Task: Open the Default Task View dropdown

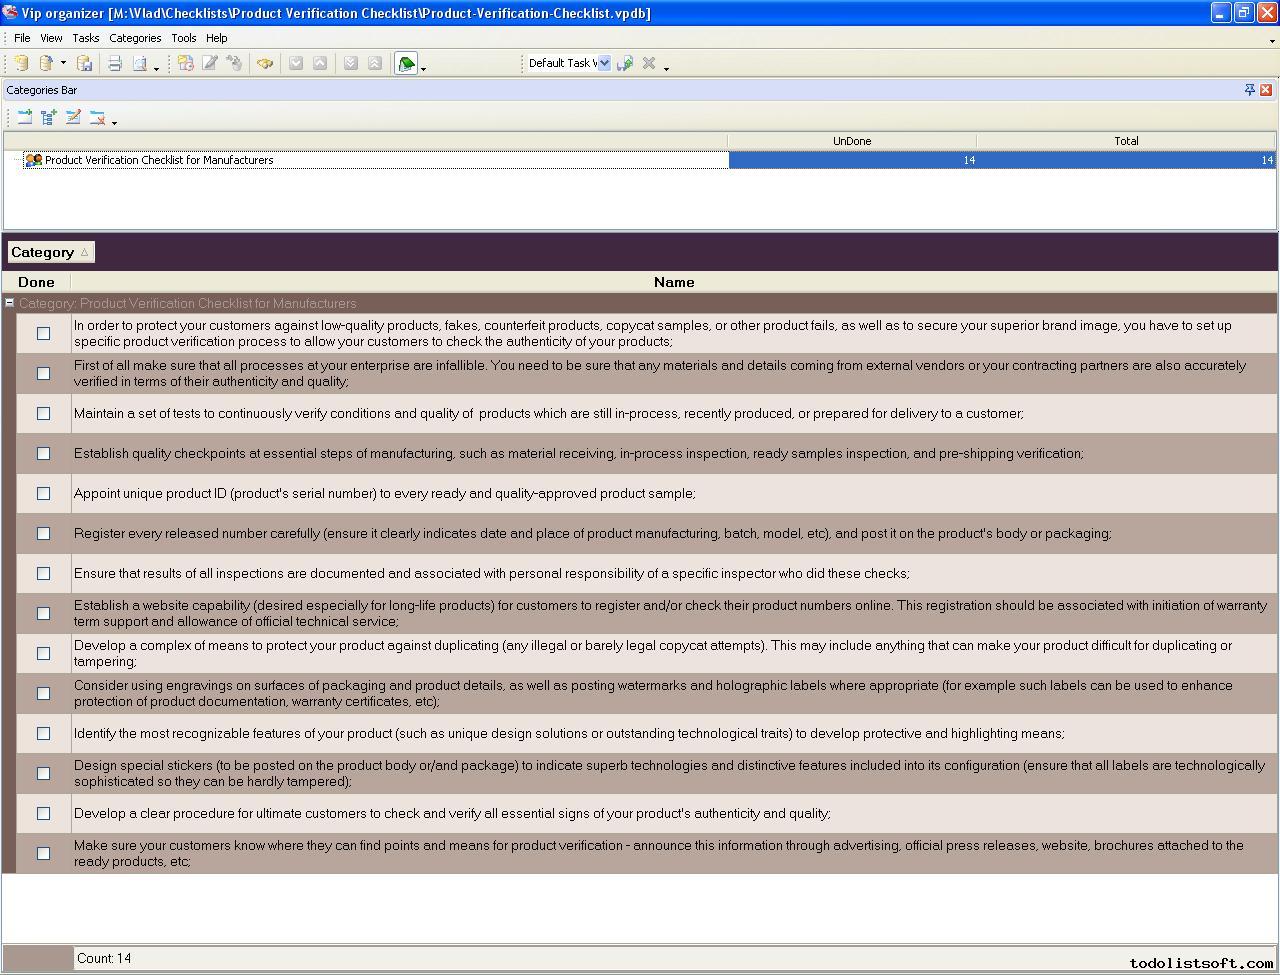Action: [604, 63]
